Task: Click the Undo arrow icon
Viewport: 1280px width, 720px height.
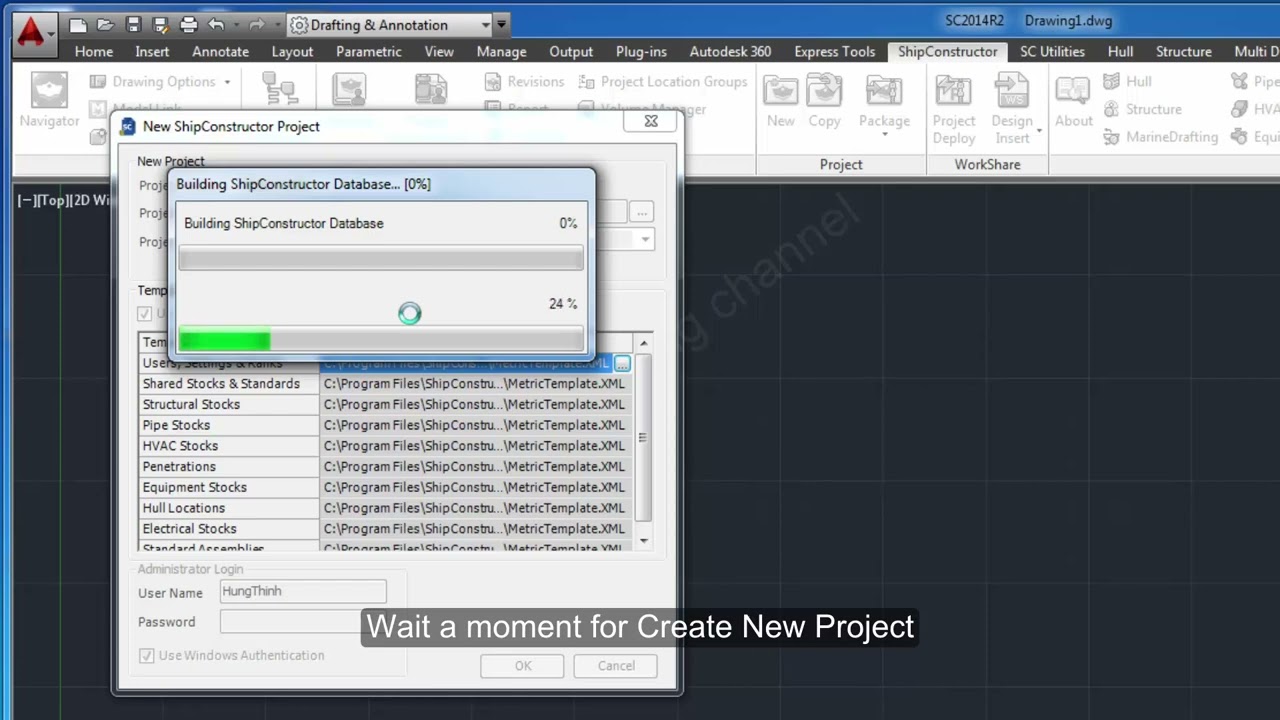Action: point(216,24)
